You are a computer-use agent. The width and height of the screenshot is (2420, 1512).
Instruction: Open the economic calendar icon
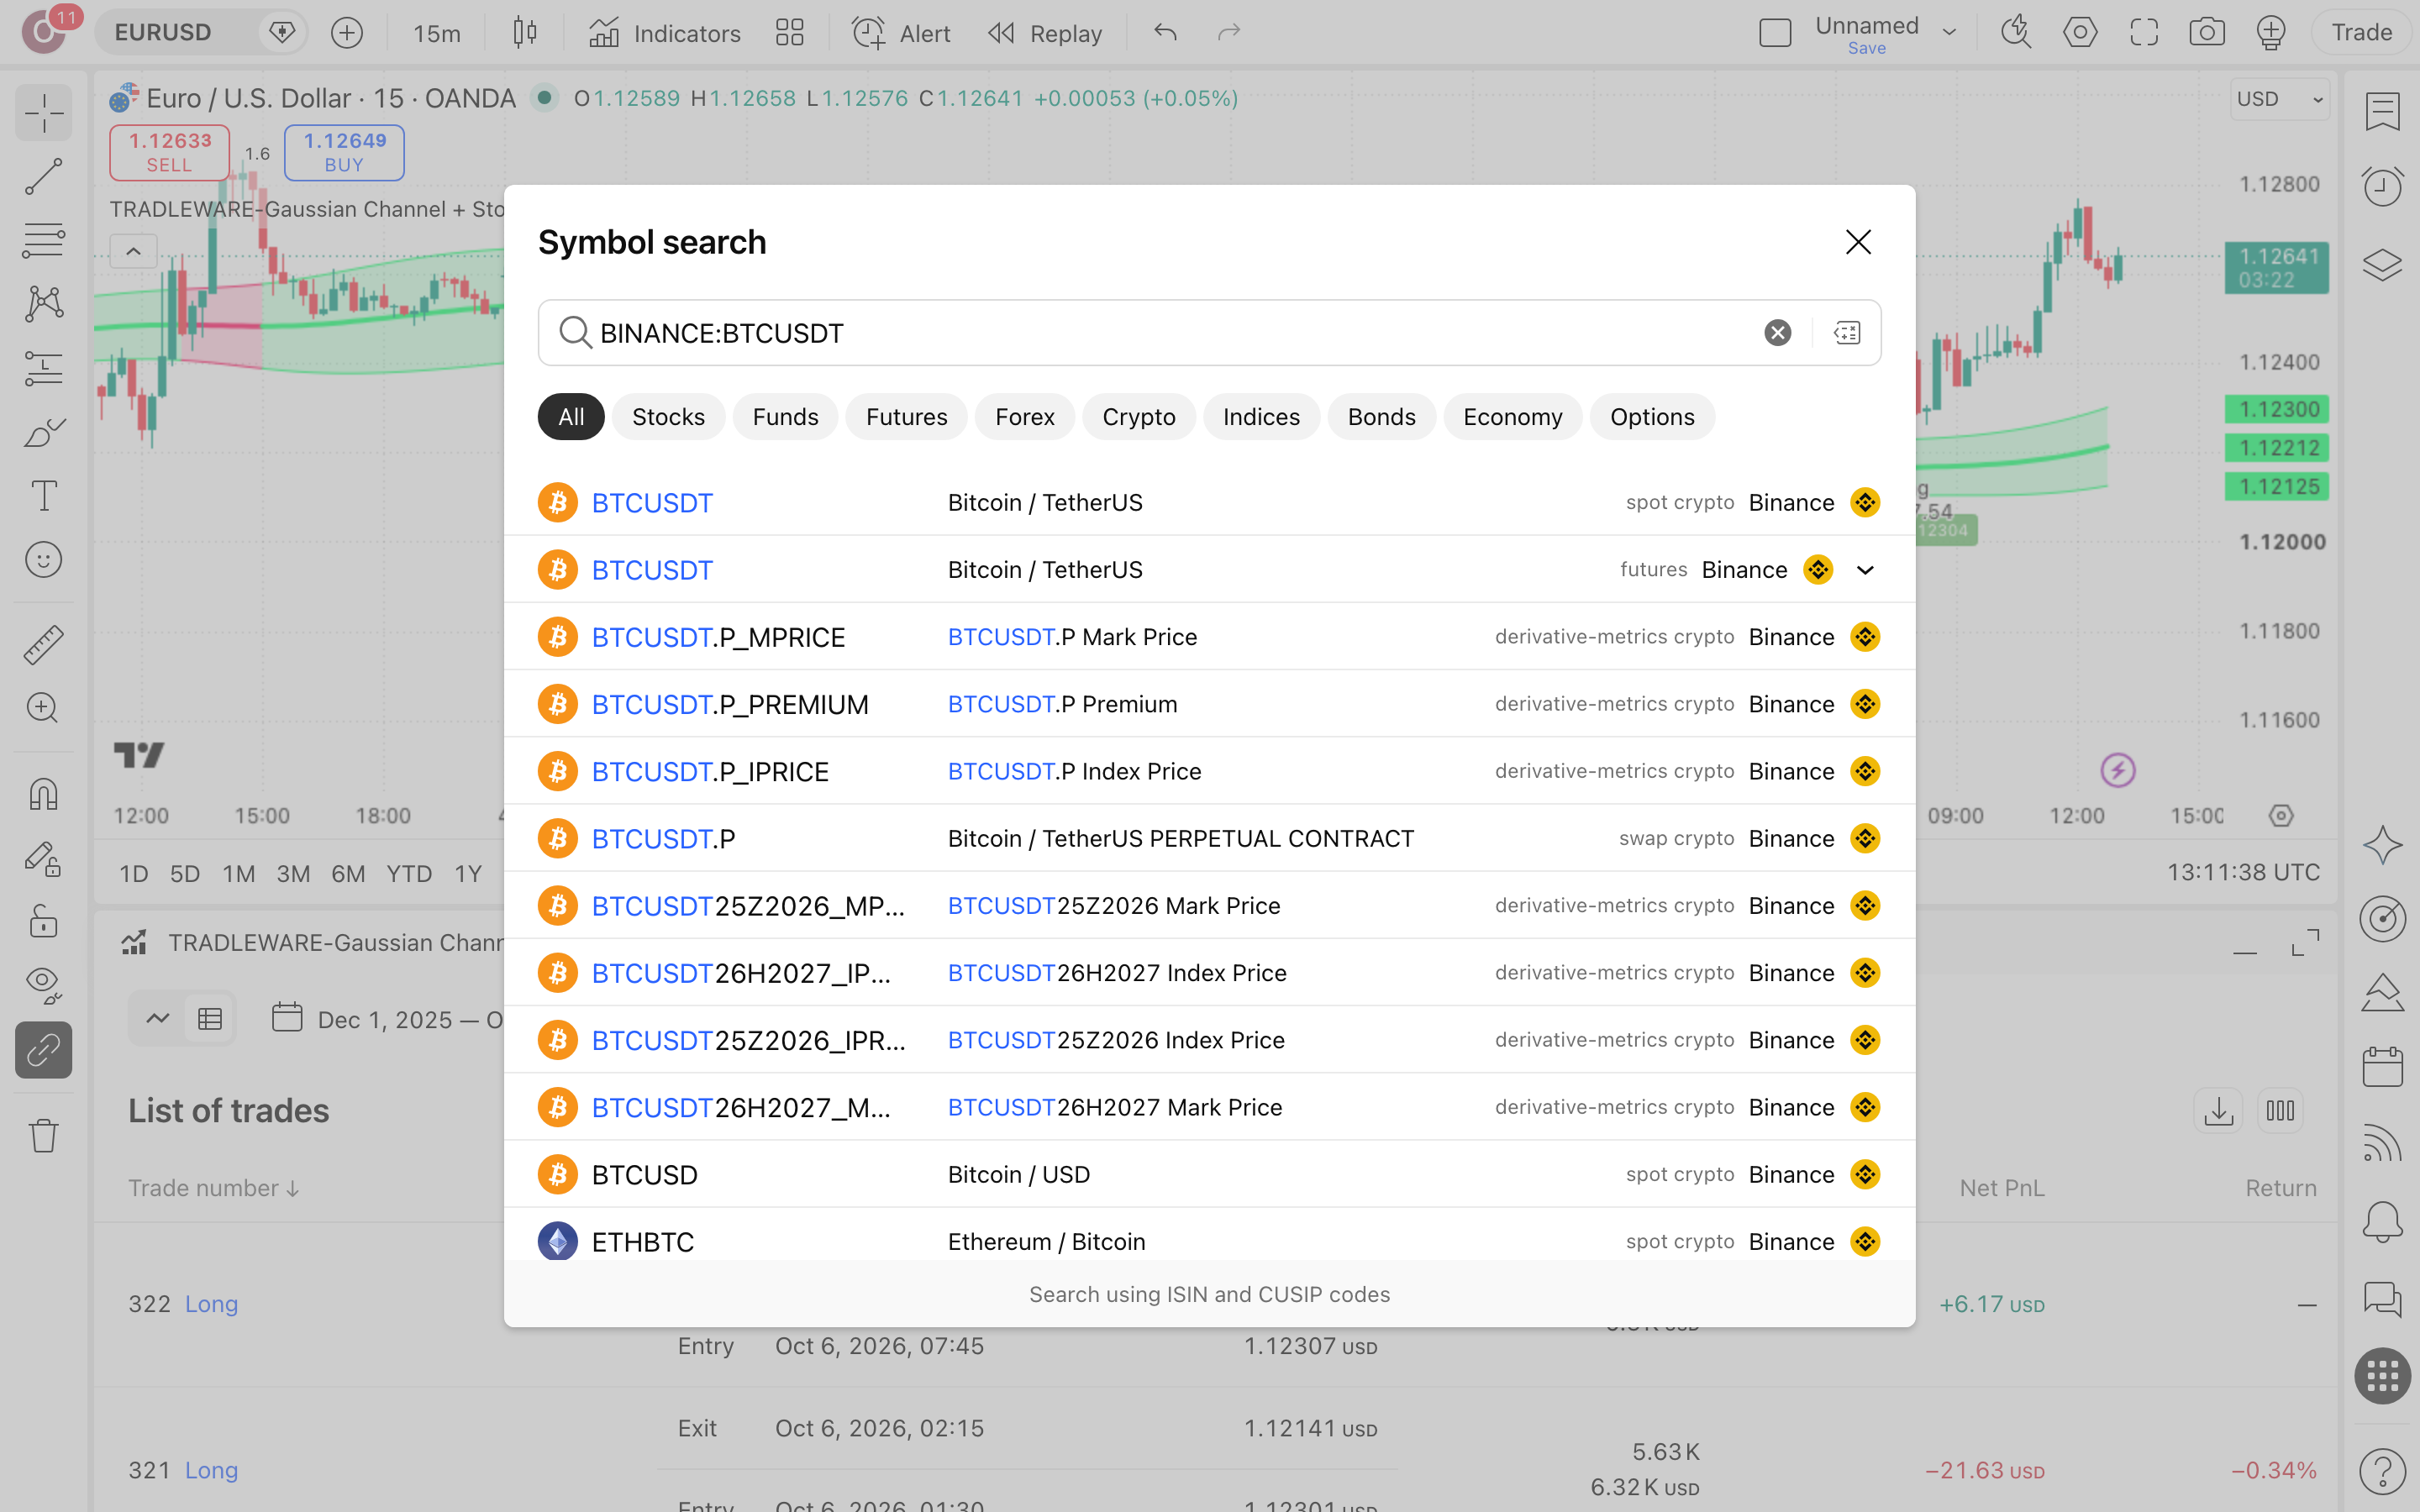pyautogui.click(x=2383, y=1067)
